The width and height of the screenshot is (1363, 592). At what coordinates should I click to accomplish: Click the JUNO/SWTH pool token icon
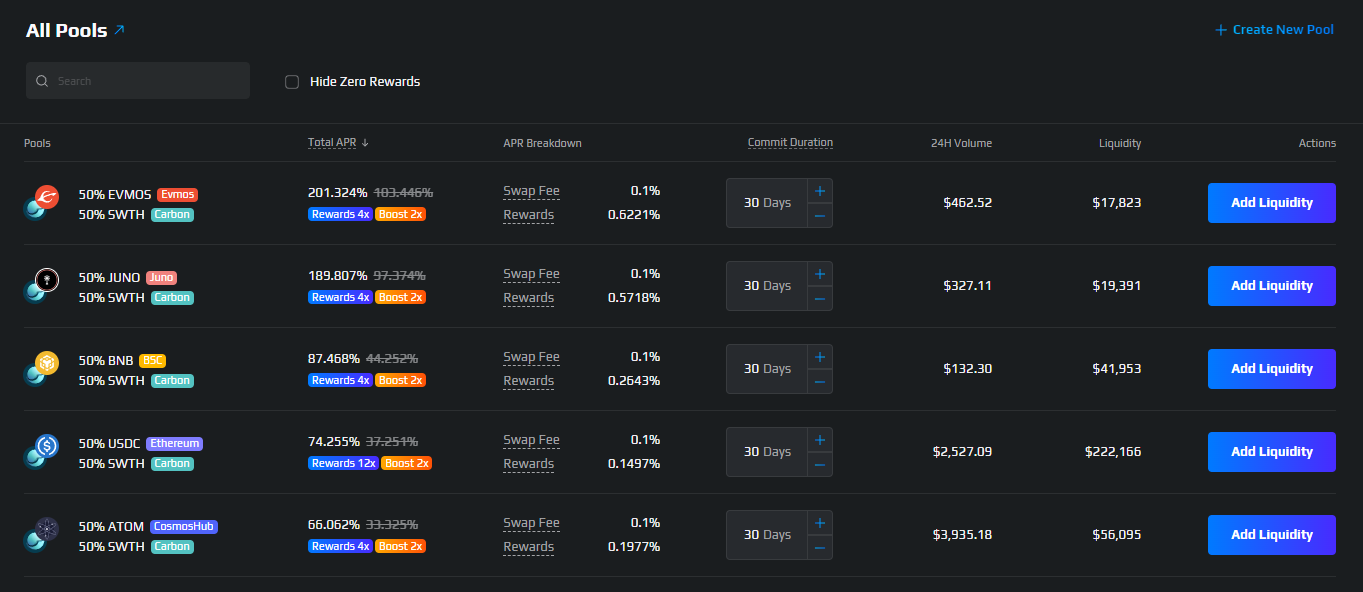coord(42,285)
